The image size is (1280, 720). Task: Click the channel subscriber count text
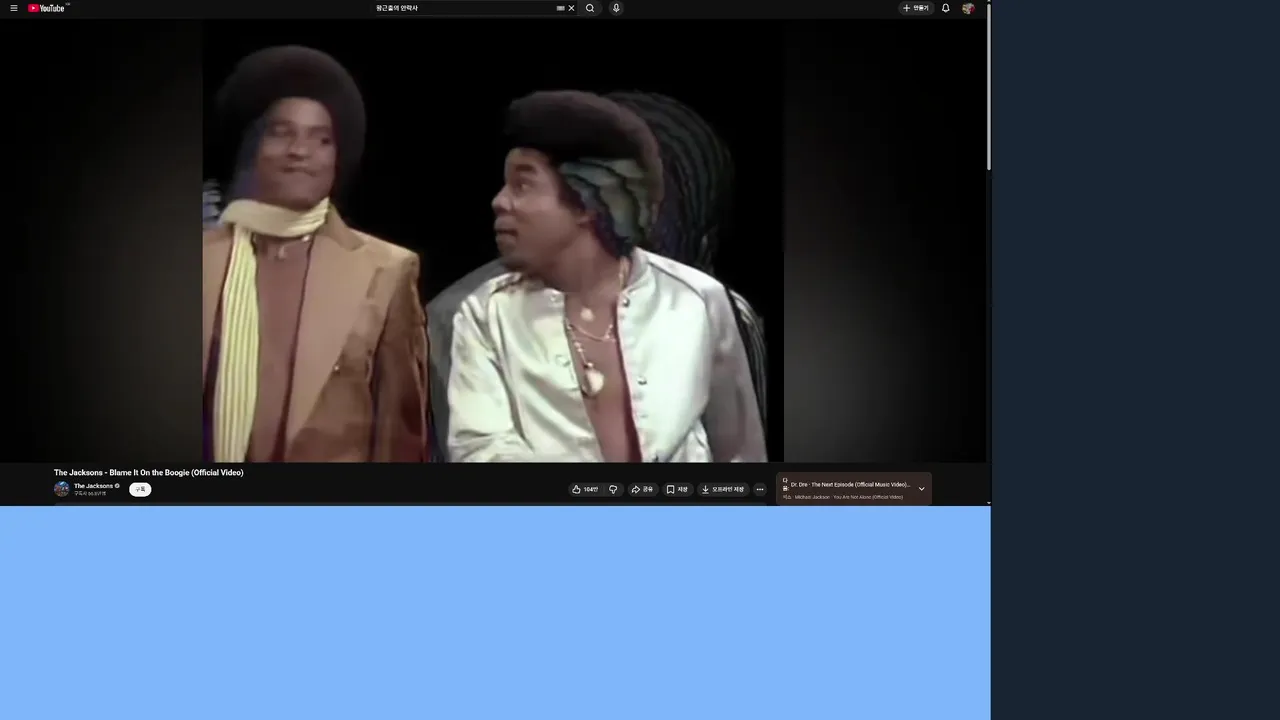click(90, 494)
